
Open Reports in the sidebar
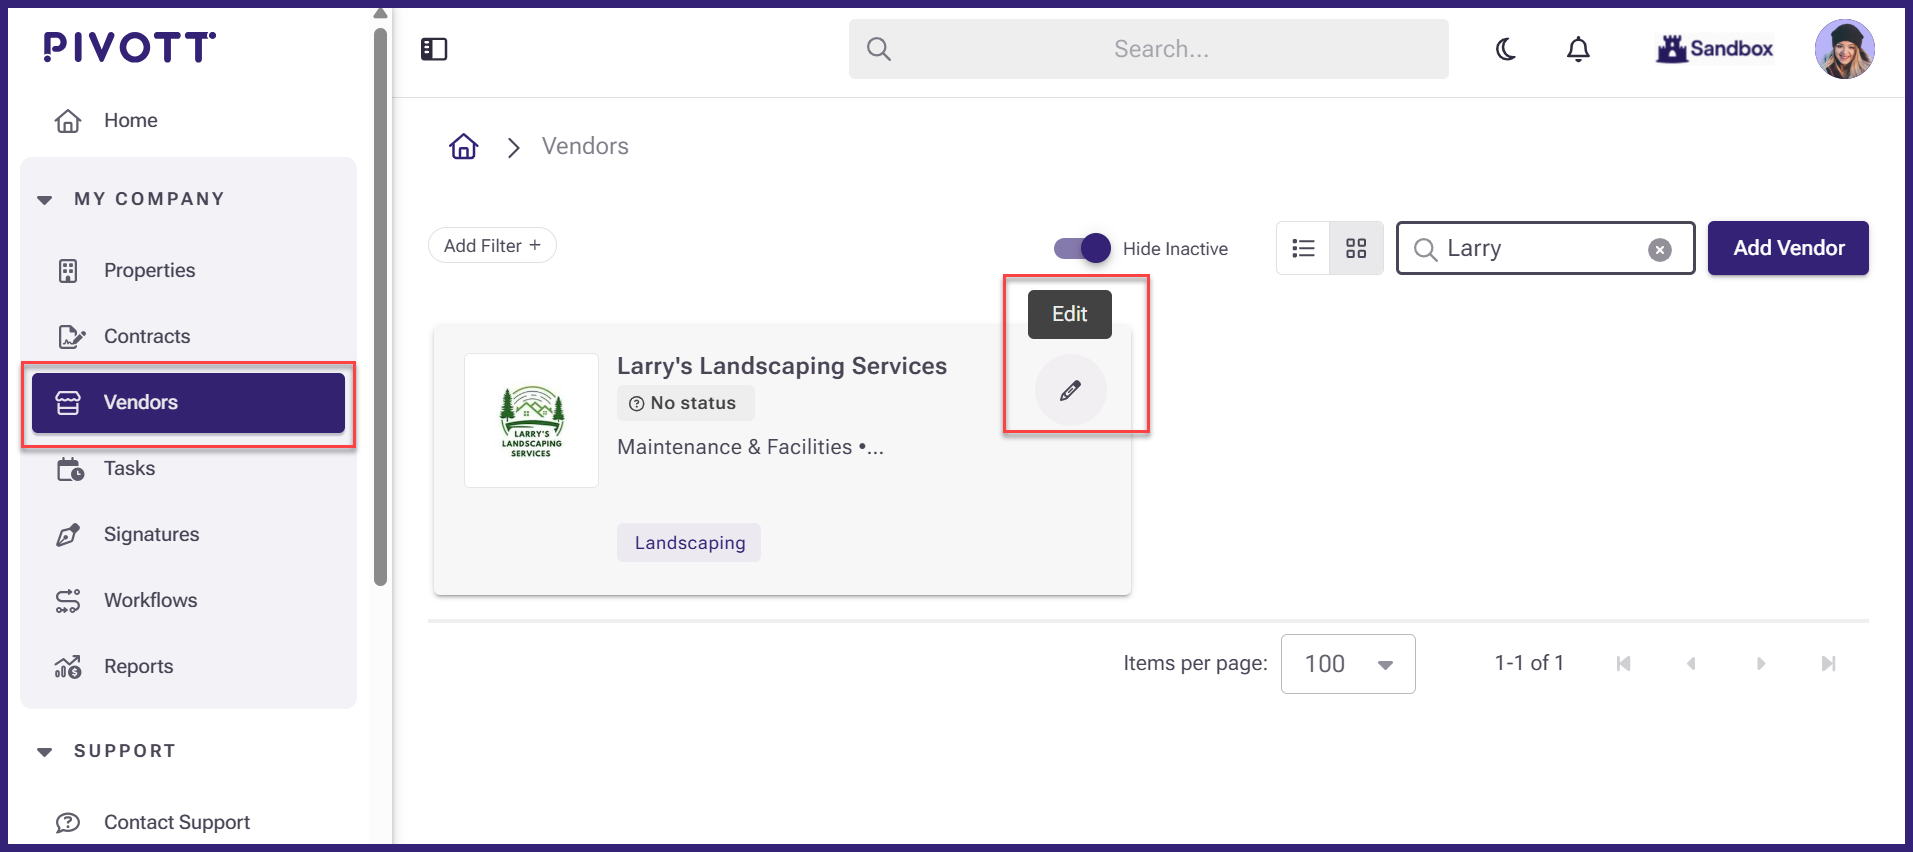pyautogui.click(x=188, y=667)
